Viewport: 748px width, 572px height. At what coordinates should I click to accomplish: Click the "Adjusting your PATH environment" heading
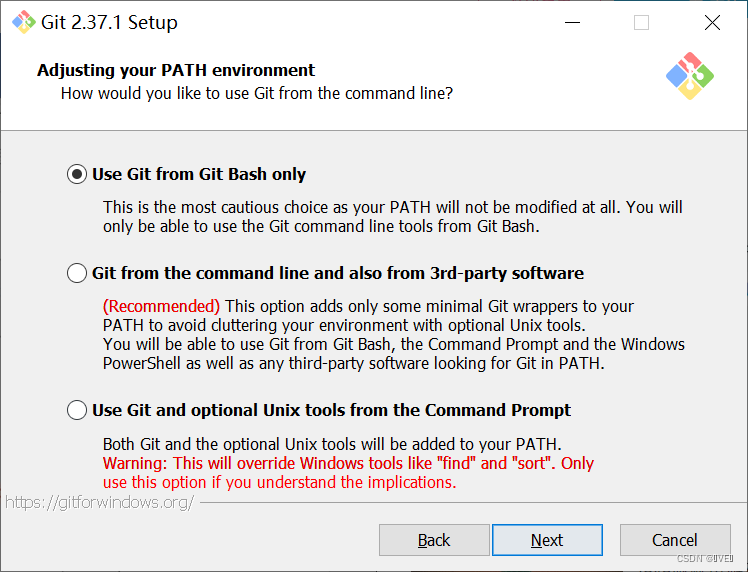tap(176, 70)
